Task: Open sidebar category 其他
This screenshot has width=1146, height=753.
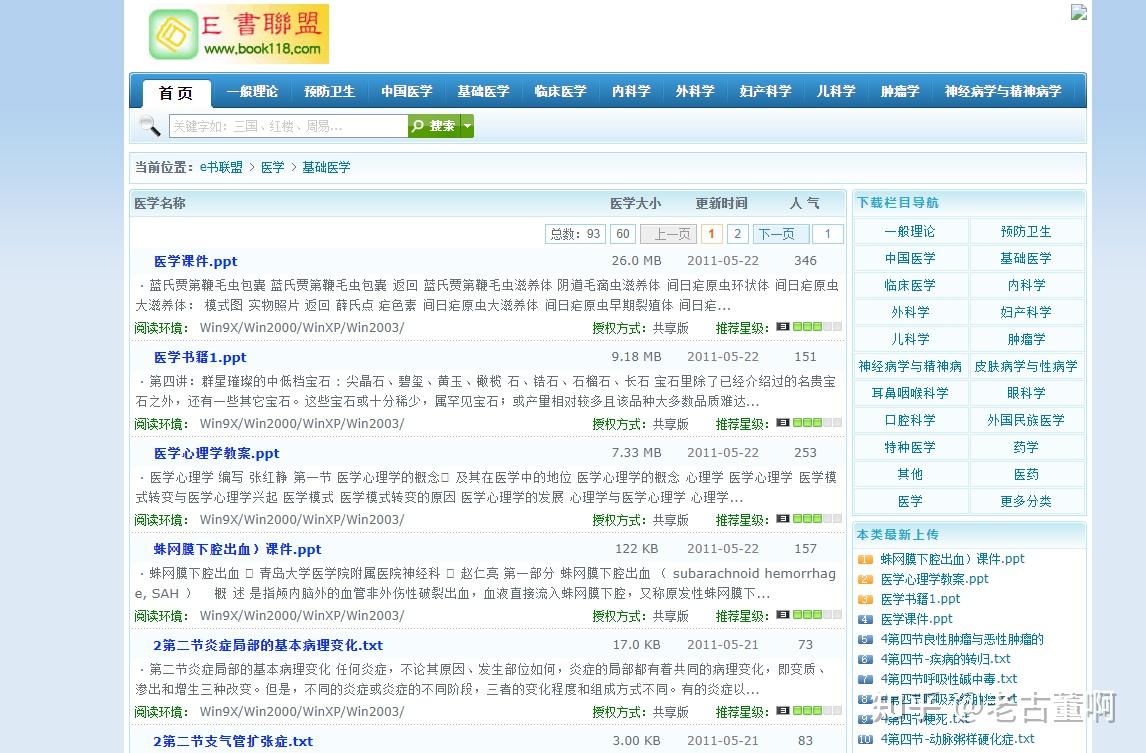Action: [910, 474]
